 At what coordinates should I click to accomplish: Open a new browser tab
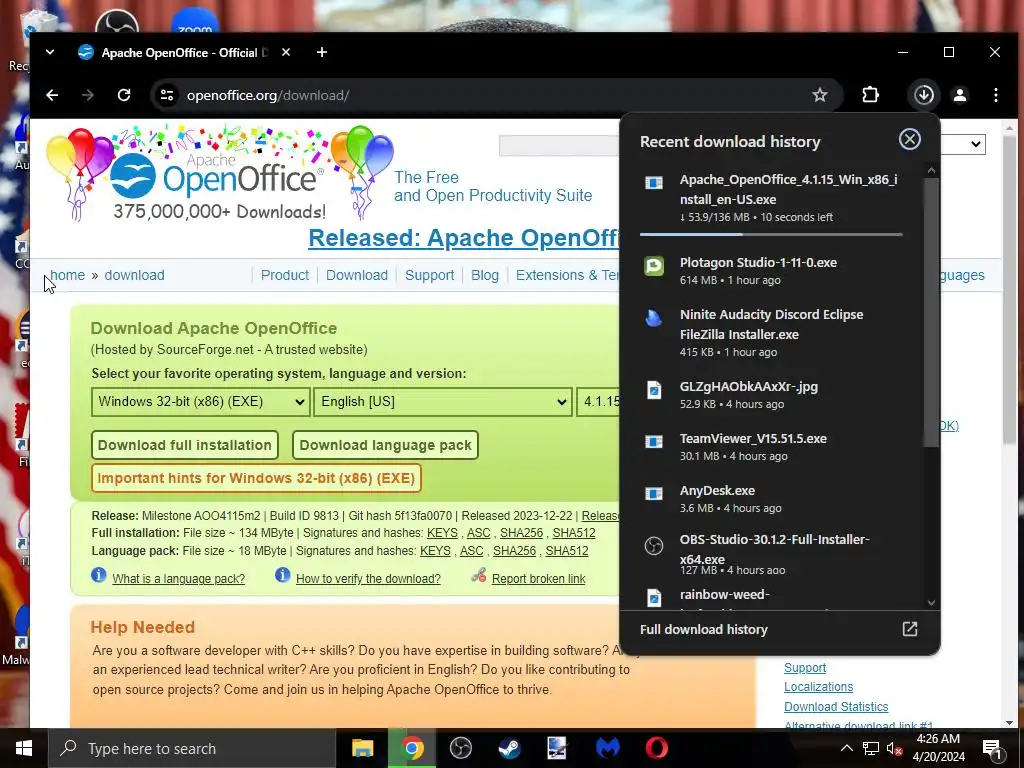[322, 52]
